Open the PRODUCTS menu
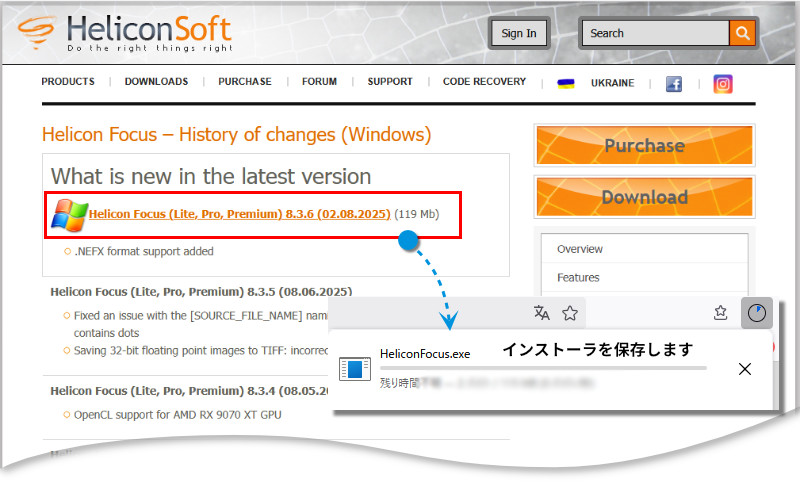This screenshot has width=800, height=483. point(68,82)
